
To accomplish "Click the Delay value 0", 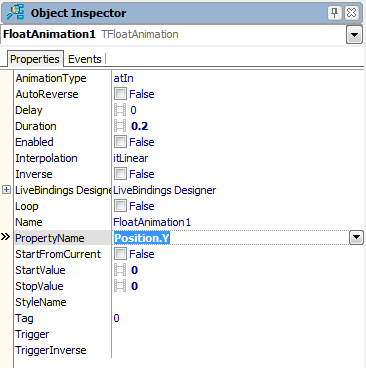I will point(133,110).
